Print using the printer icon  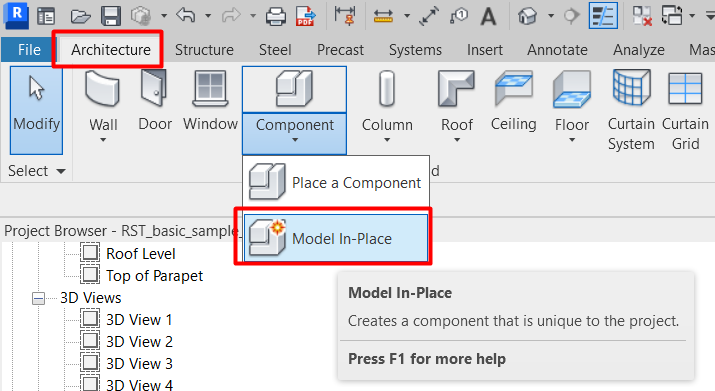coord(276,16)
